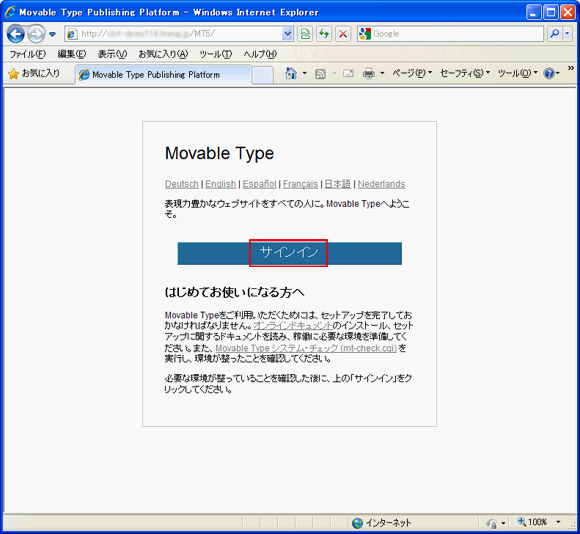Viewport: 580px width, 534px height.
Task: Switch language to English
Action: [220, 184]
